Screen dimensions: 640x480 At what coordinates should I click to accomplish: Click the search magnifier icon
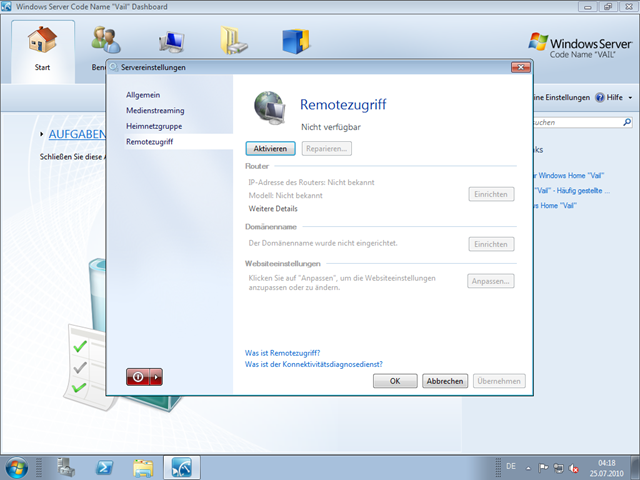click(x=627, y=122)
